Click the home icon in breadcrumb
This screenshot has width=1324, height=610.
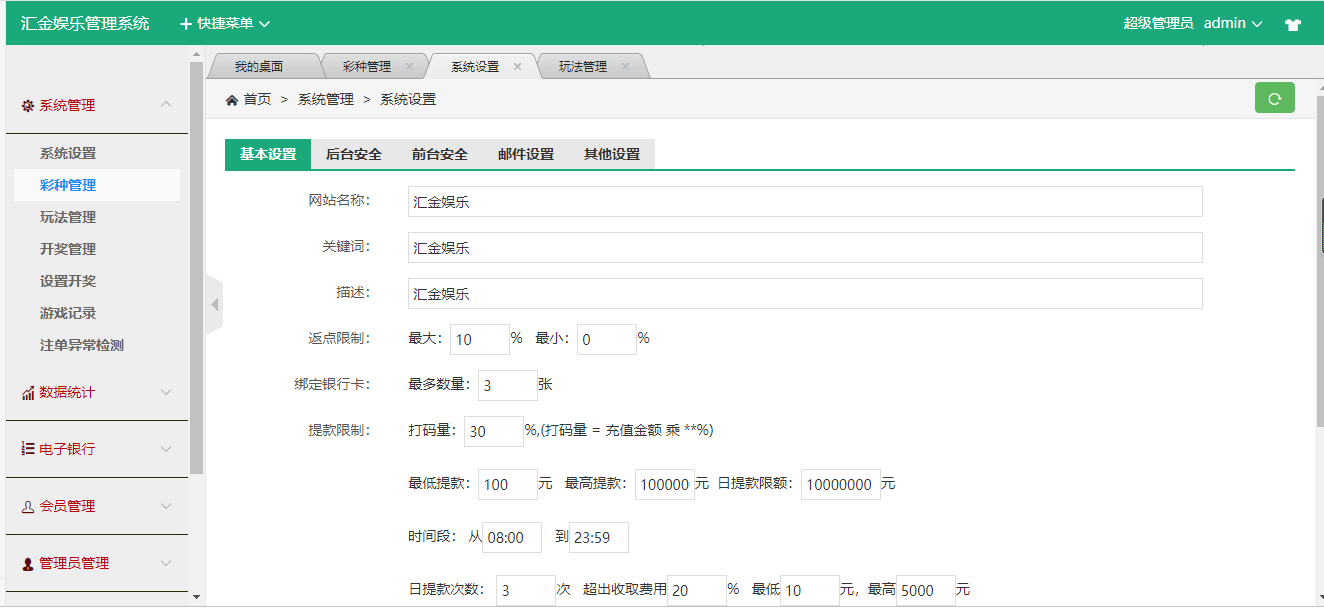[x=232, y=100]
